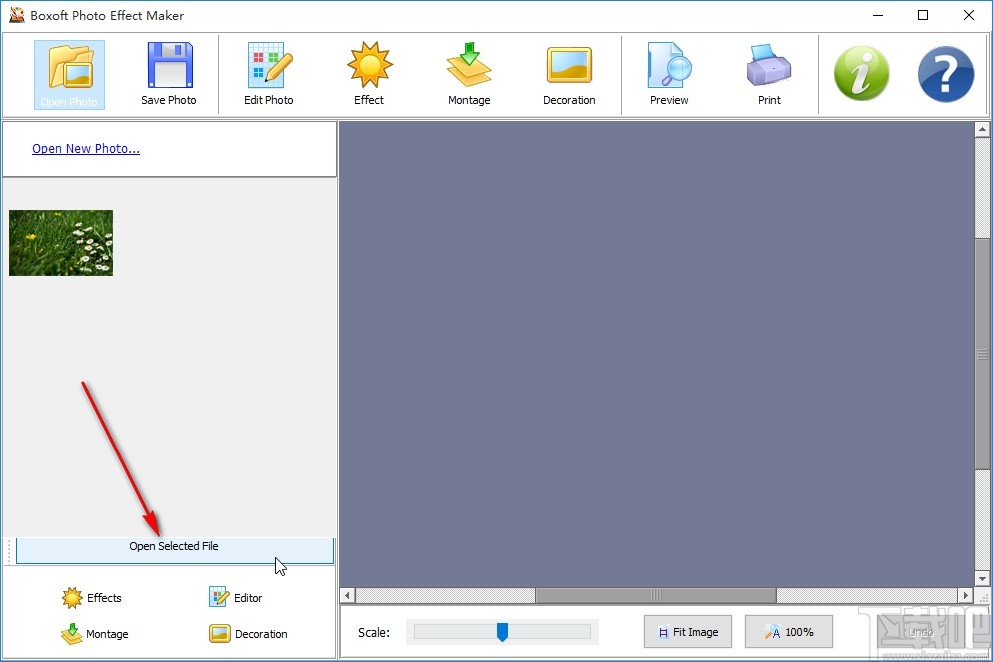The image size is (993, 662).
Task: Open the green info About icon
Action: 861,74
